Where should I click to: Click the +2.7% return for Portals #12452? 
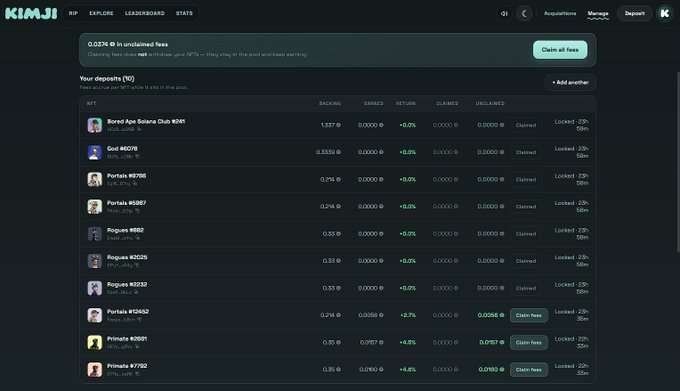pos(408,315)
